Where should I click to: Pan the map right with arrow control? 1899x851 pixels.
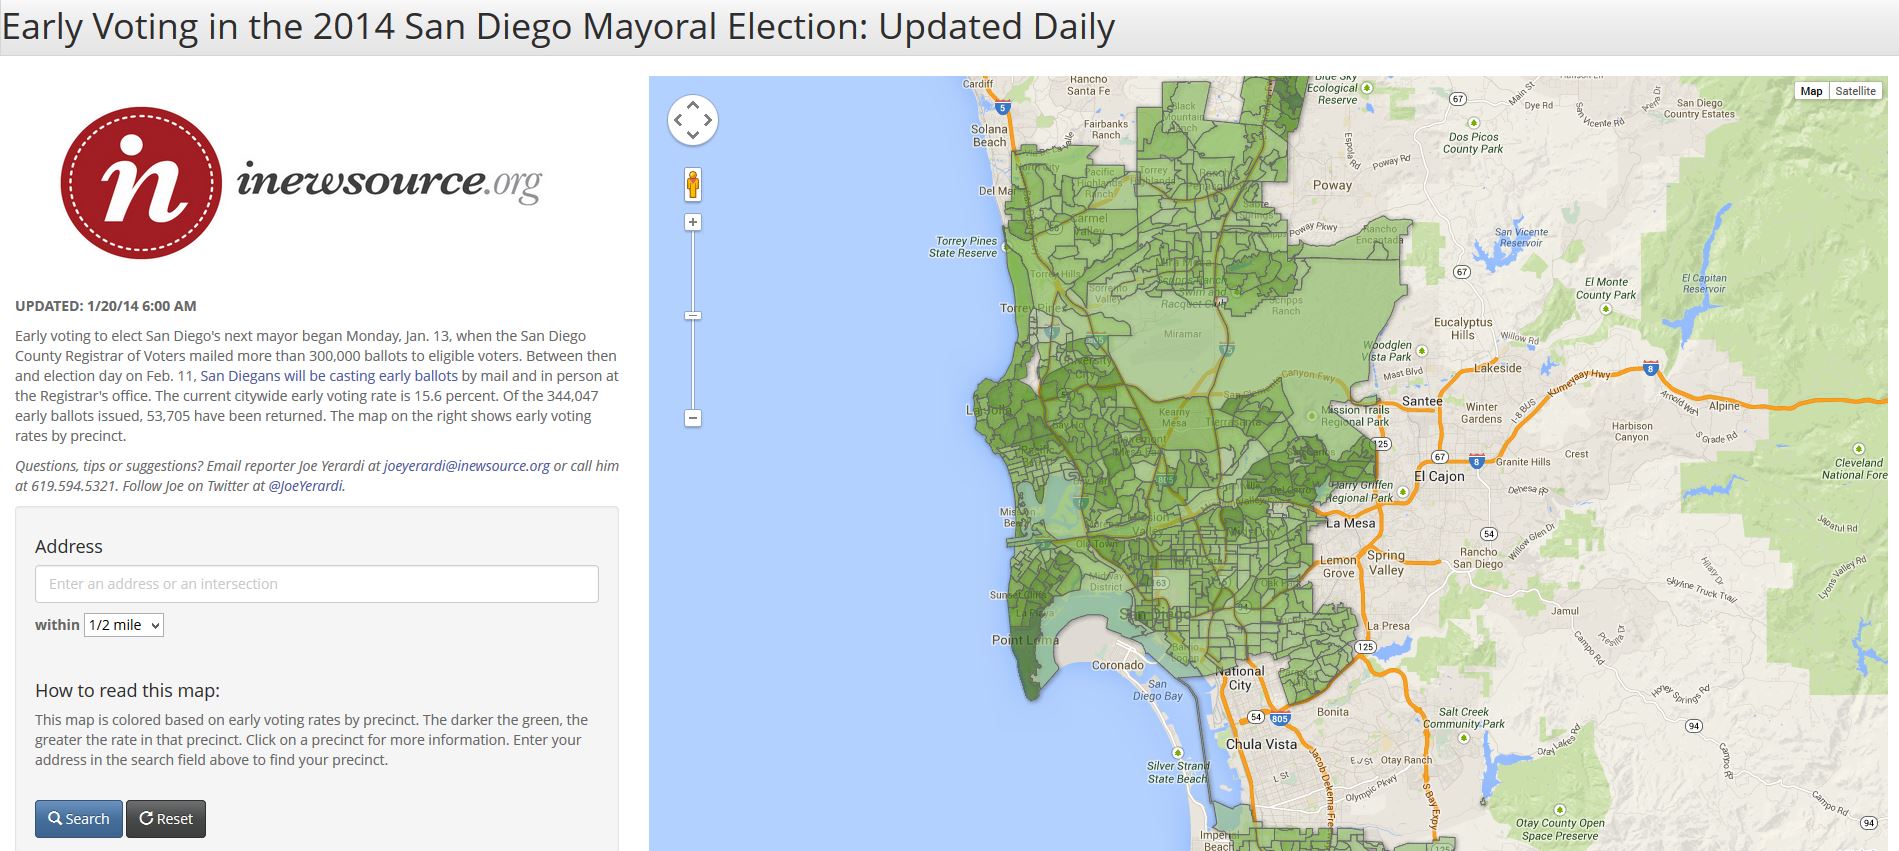pyautogui.click(x=708, y=120)
